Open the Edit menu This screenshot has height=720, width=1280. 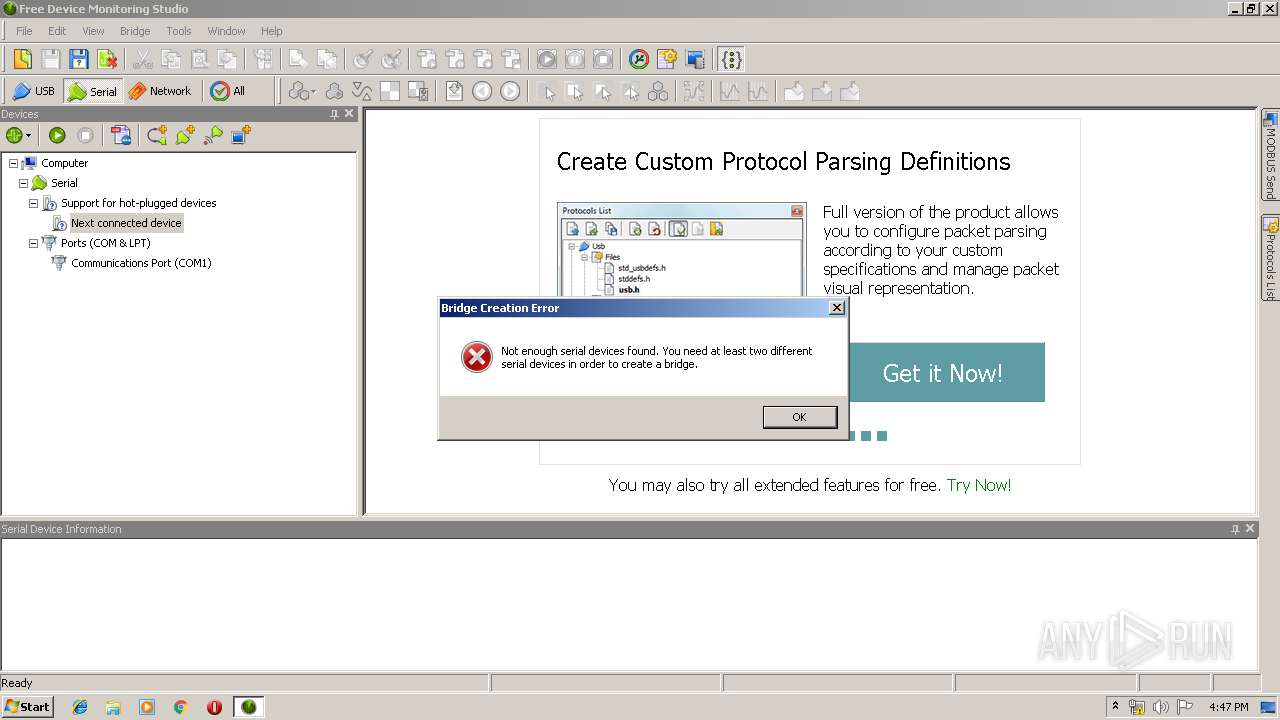tap(57, 31)
